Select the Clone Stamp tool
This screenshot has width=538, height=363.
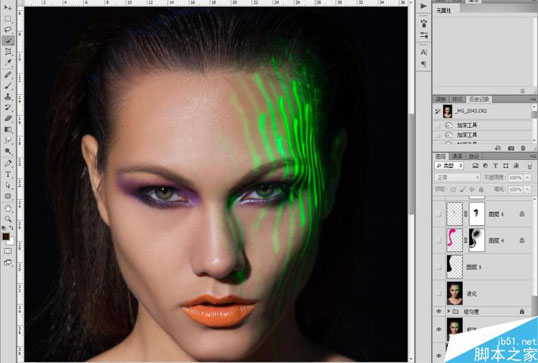tap(8, 96)
